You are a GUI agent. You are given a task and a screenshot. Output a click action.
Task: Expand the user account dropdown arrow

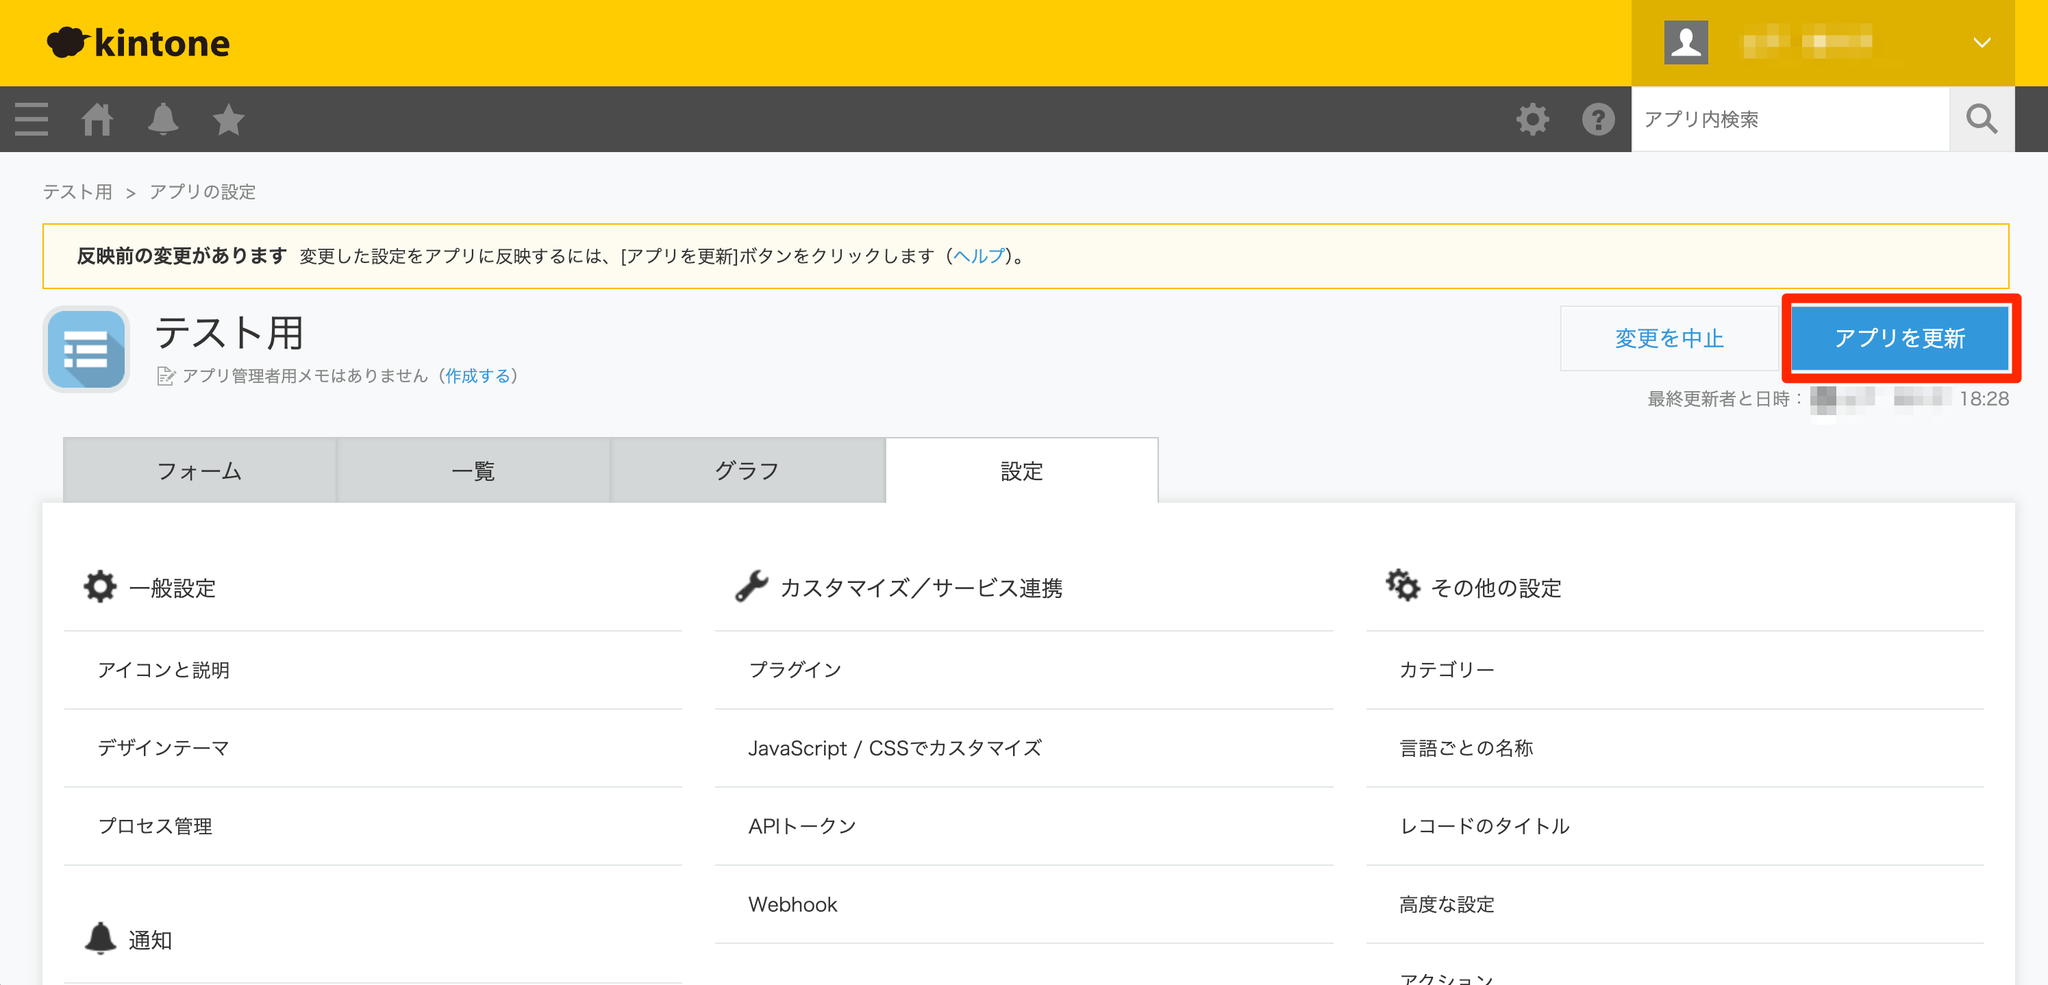tap(1981, 43)
